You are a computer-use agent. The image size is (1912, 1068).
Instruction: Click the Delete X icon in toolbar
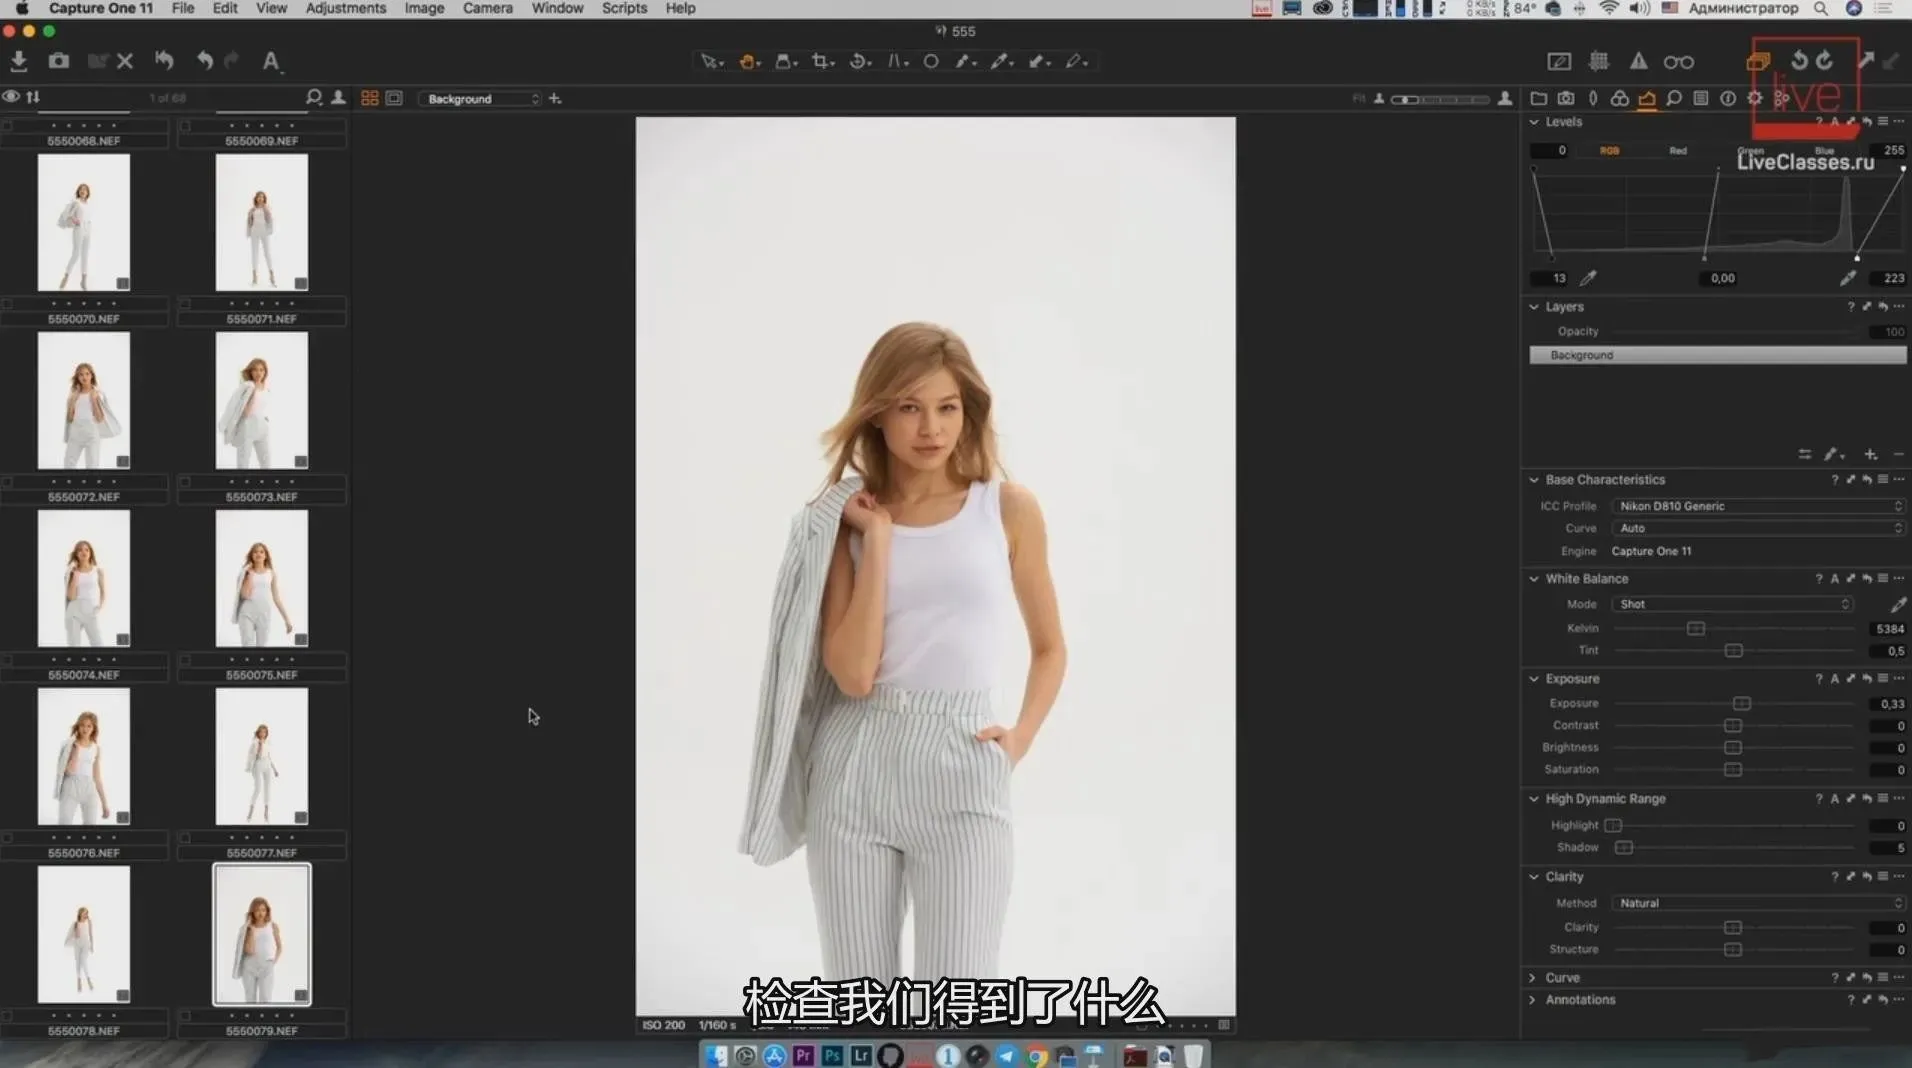(125, 61)
